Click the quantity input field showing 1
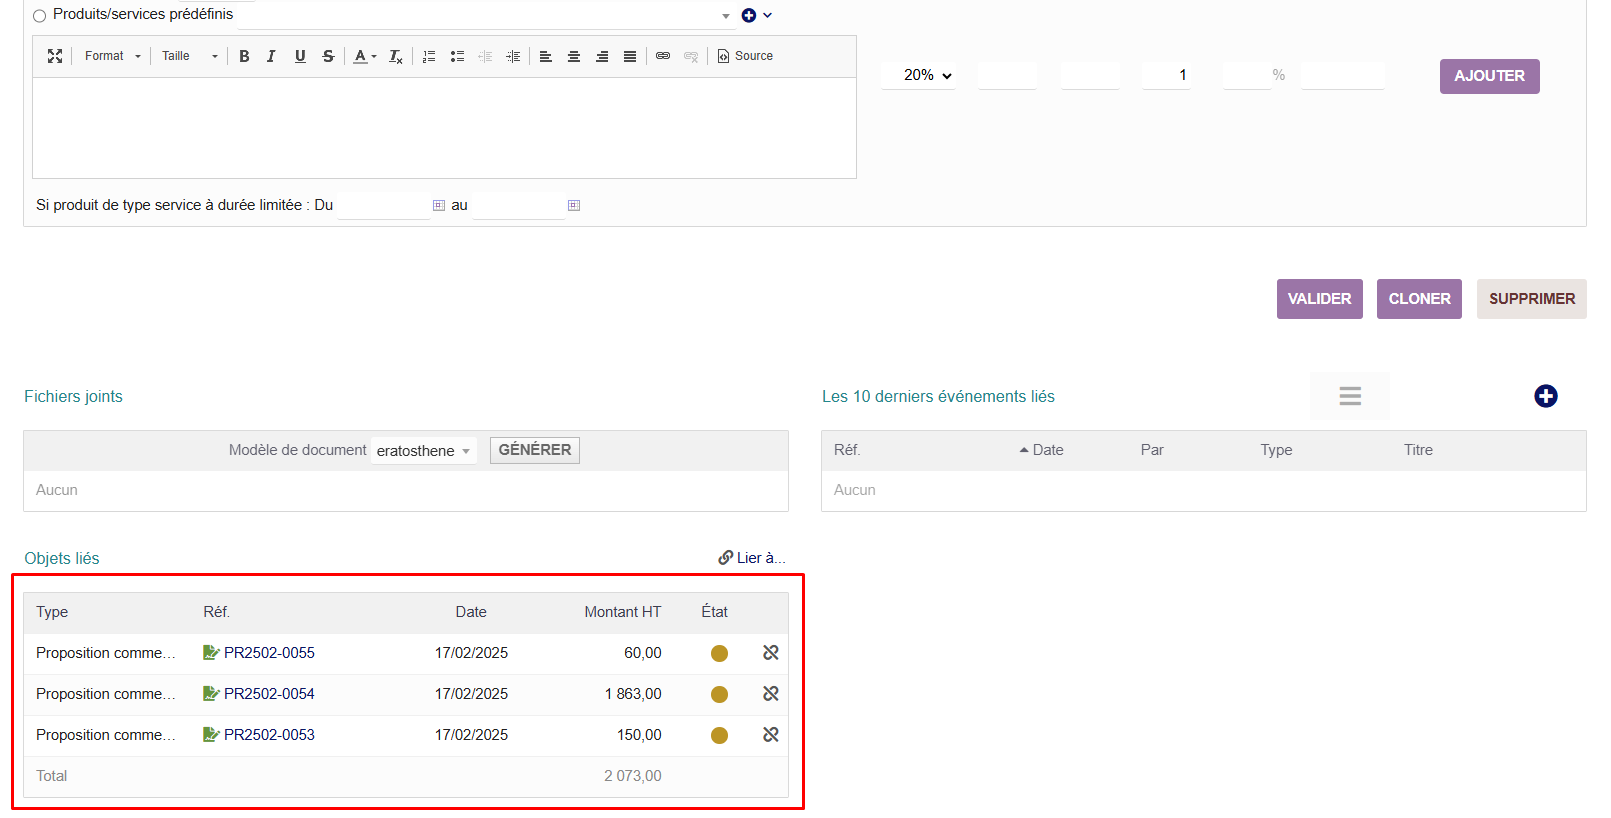The height and width of the screenshot is (818, 1611). 1166,75
